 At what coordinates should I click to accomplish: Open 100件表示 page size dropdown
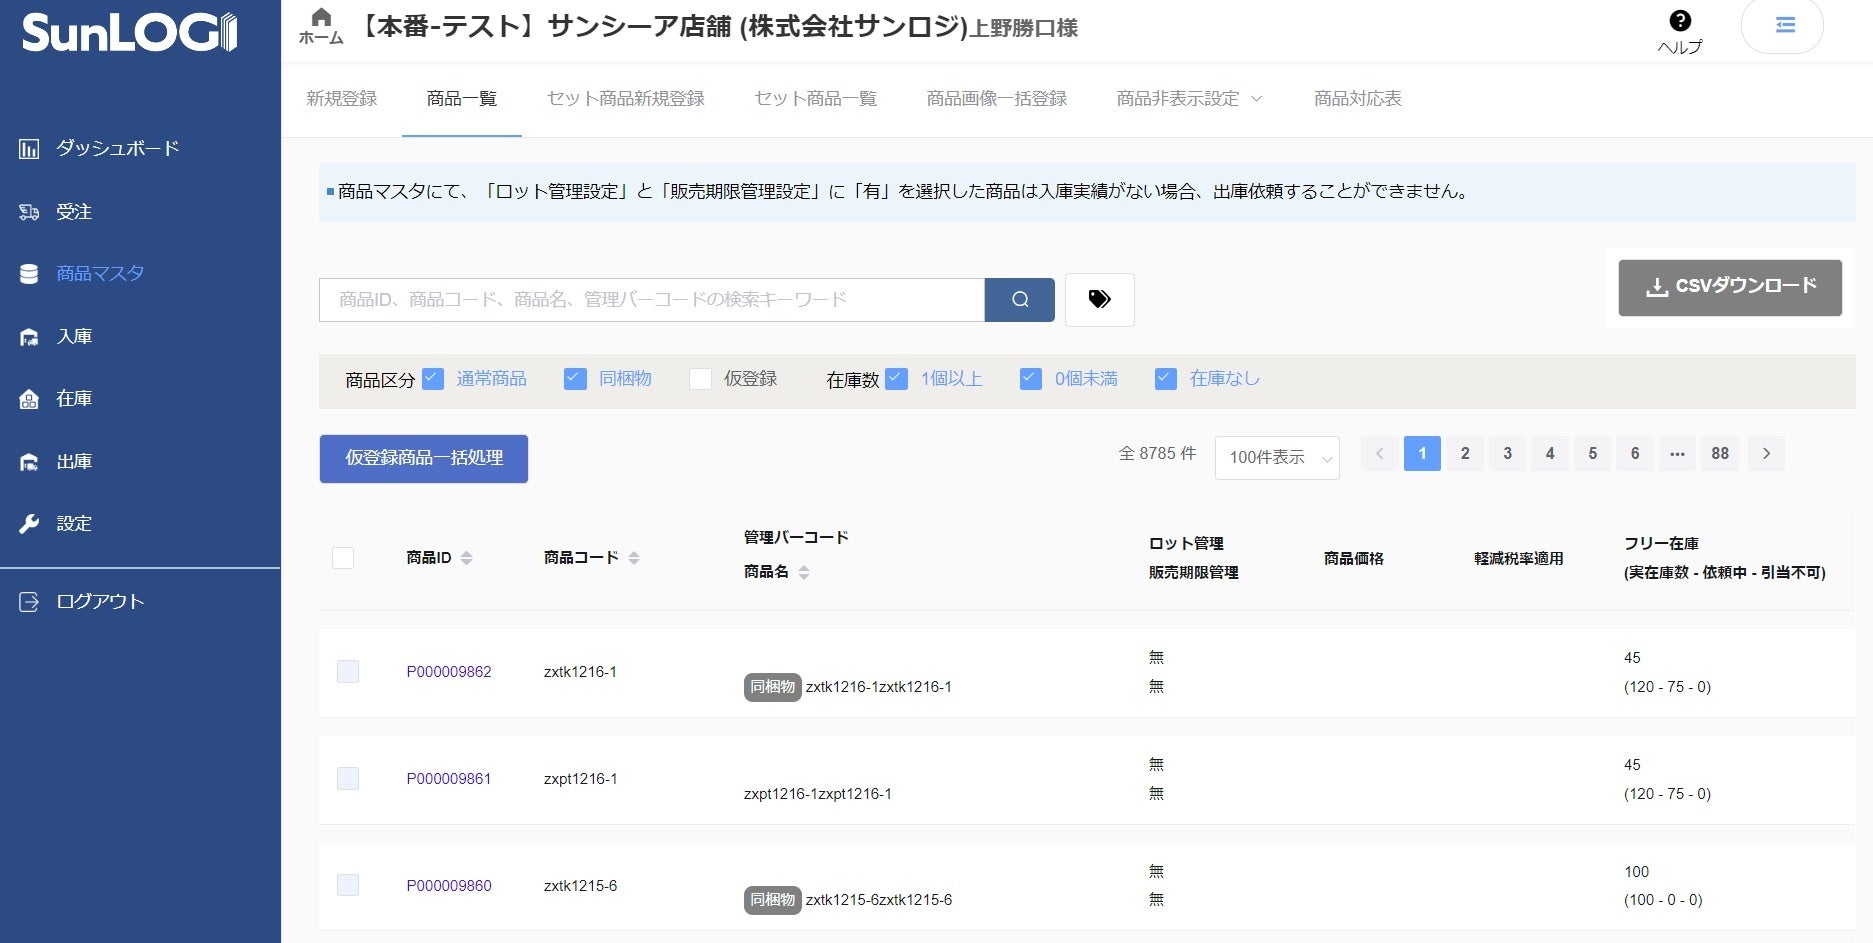tap(1277, 458)
